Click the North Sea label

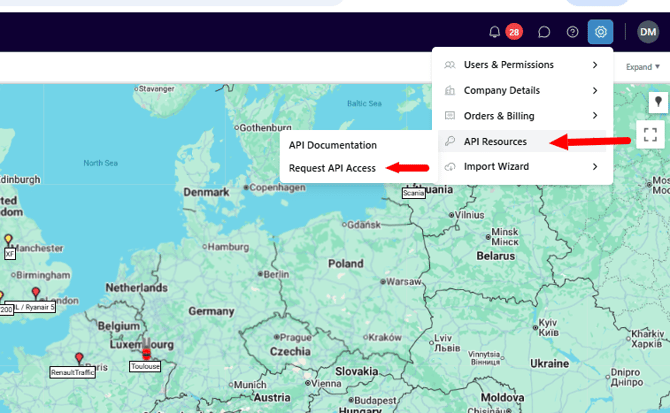coord(100,163)
